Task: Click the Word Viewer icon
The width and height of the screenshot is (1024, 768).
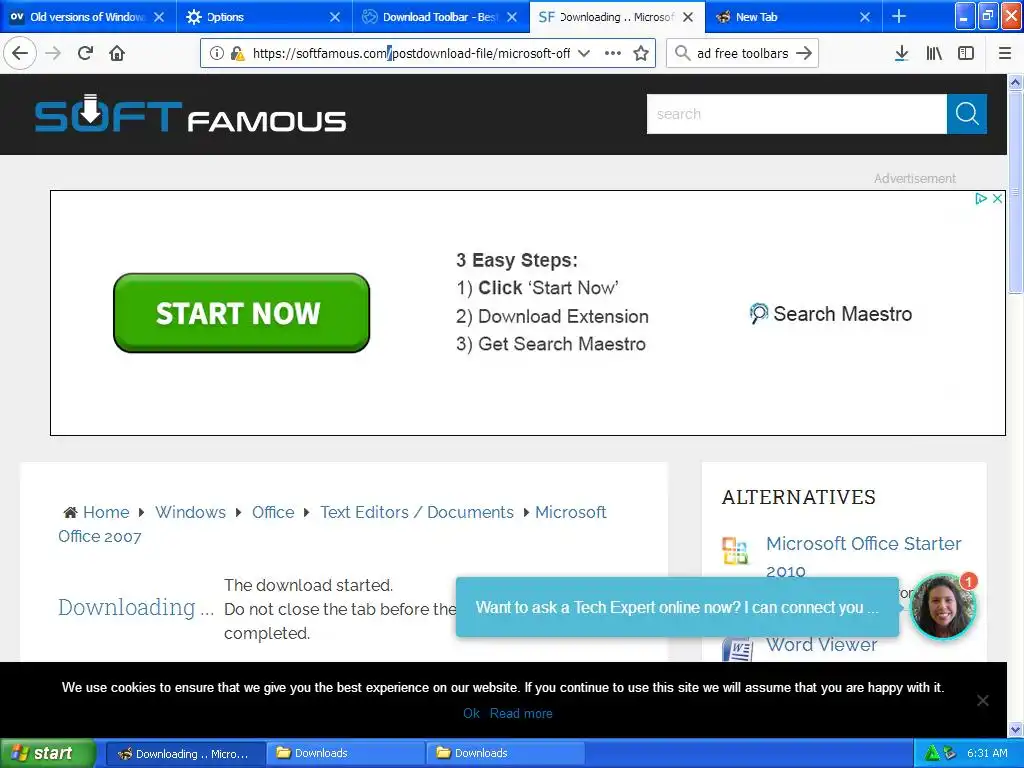Action: pos(737,650)
